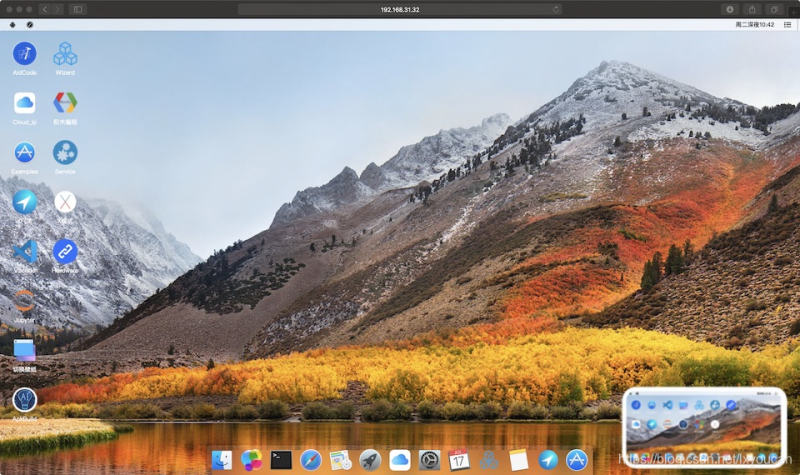Viewport: 800px width, 475px height.
Task: Open the ApkBuild desktop icon
Action: click(24, 399)
